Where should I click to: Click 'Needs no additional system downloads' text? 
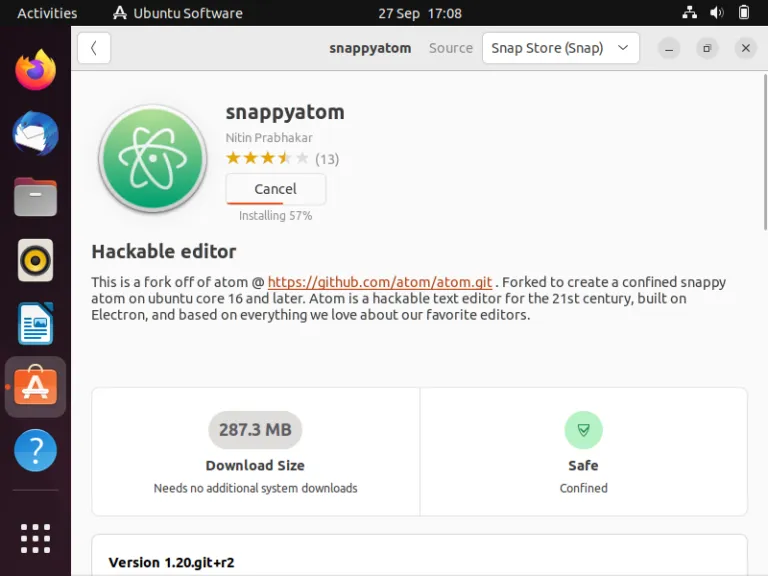tap(255, 488)
